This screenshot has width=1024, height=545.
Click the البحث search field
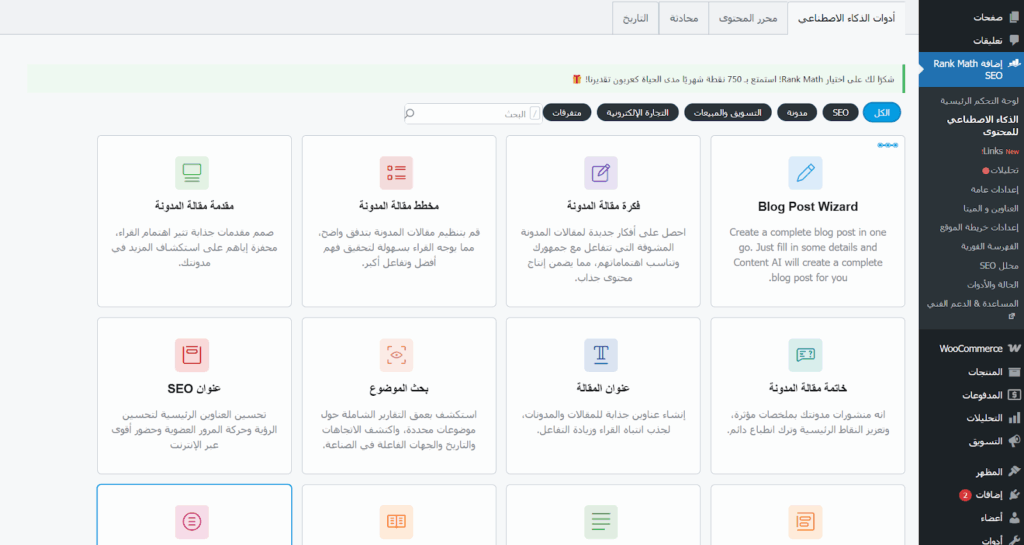point(470,113)
